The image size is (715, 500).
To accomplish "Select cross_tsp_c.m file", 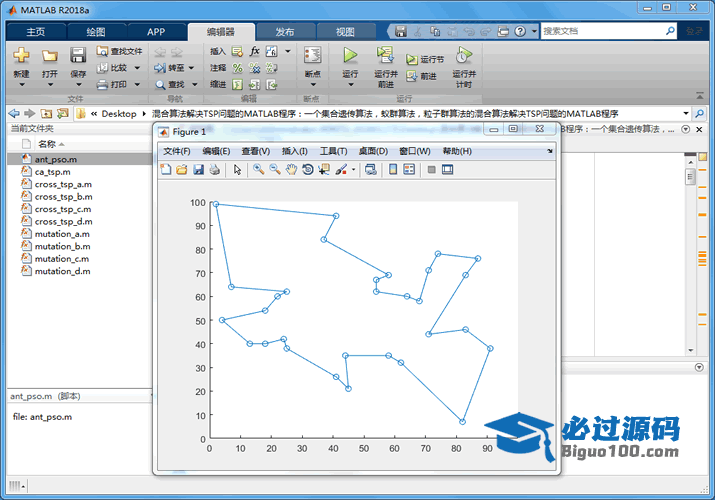I will coord(80,209).
